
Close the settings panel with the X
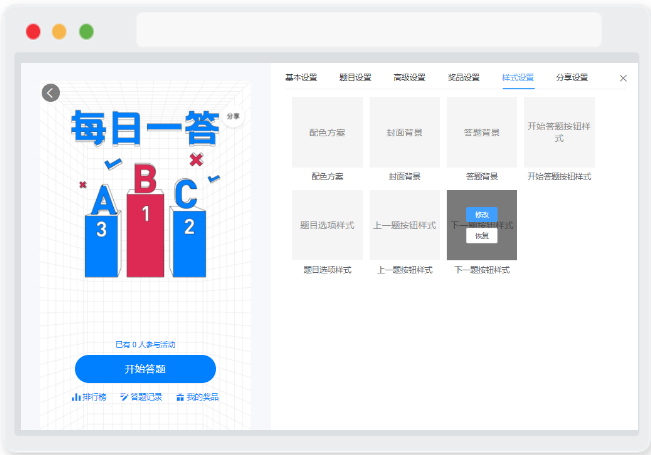(x=623, y=78)
